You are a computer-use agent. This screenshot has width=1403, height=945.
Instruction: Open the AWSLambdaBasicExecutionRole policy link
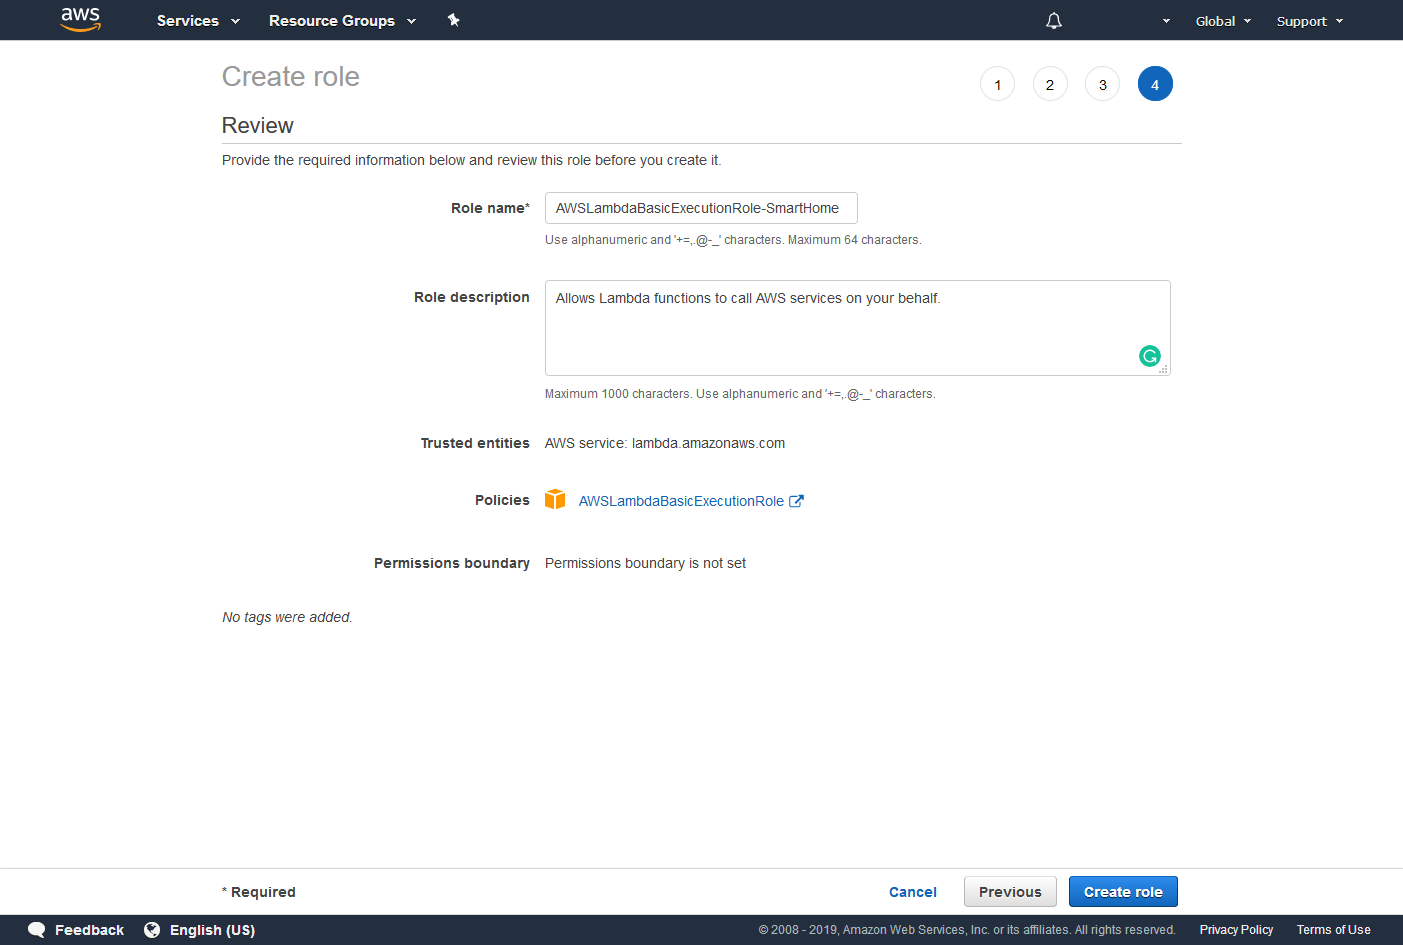(x=681, y=501)
